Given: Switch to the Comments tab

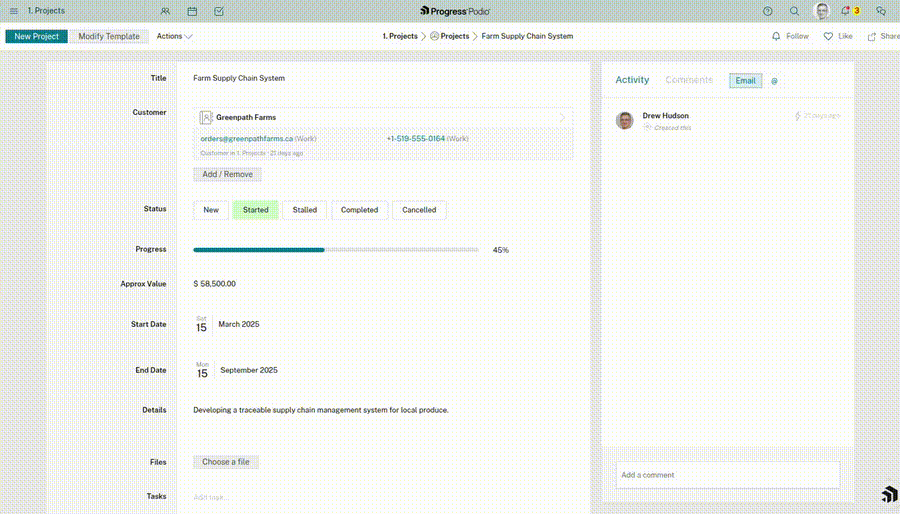Looking at the screenshot, I should 689,80.
